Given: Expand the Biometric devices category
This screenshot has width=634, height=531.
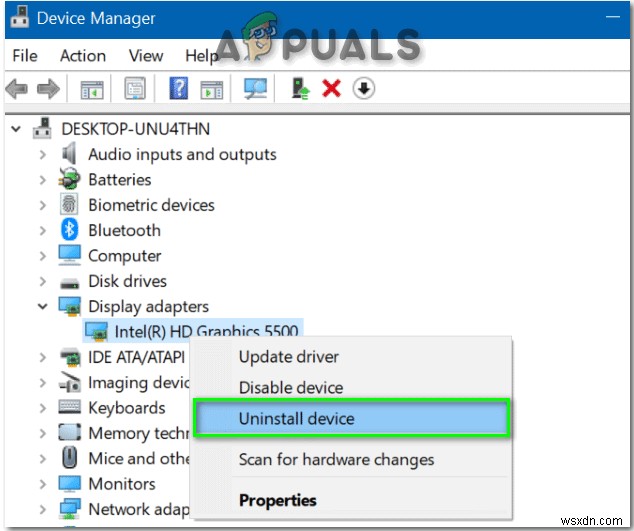Looking at the screenshot, I should tap(42, 205).
